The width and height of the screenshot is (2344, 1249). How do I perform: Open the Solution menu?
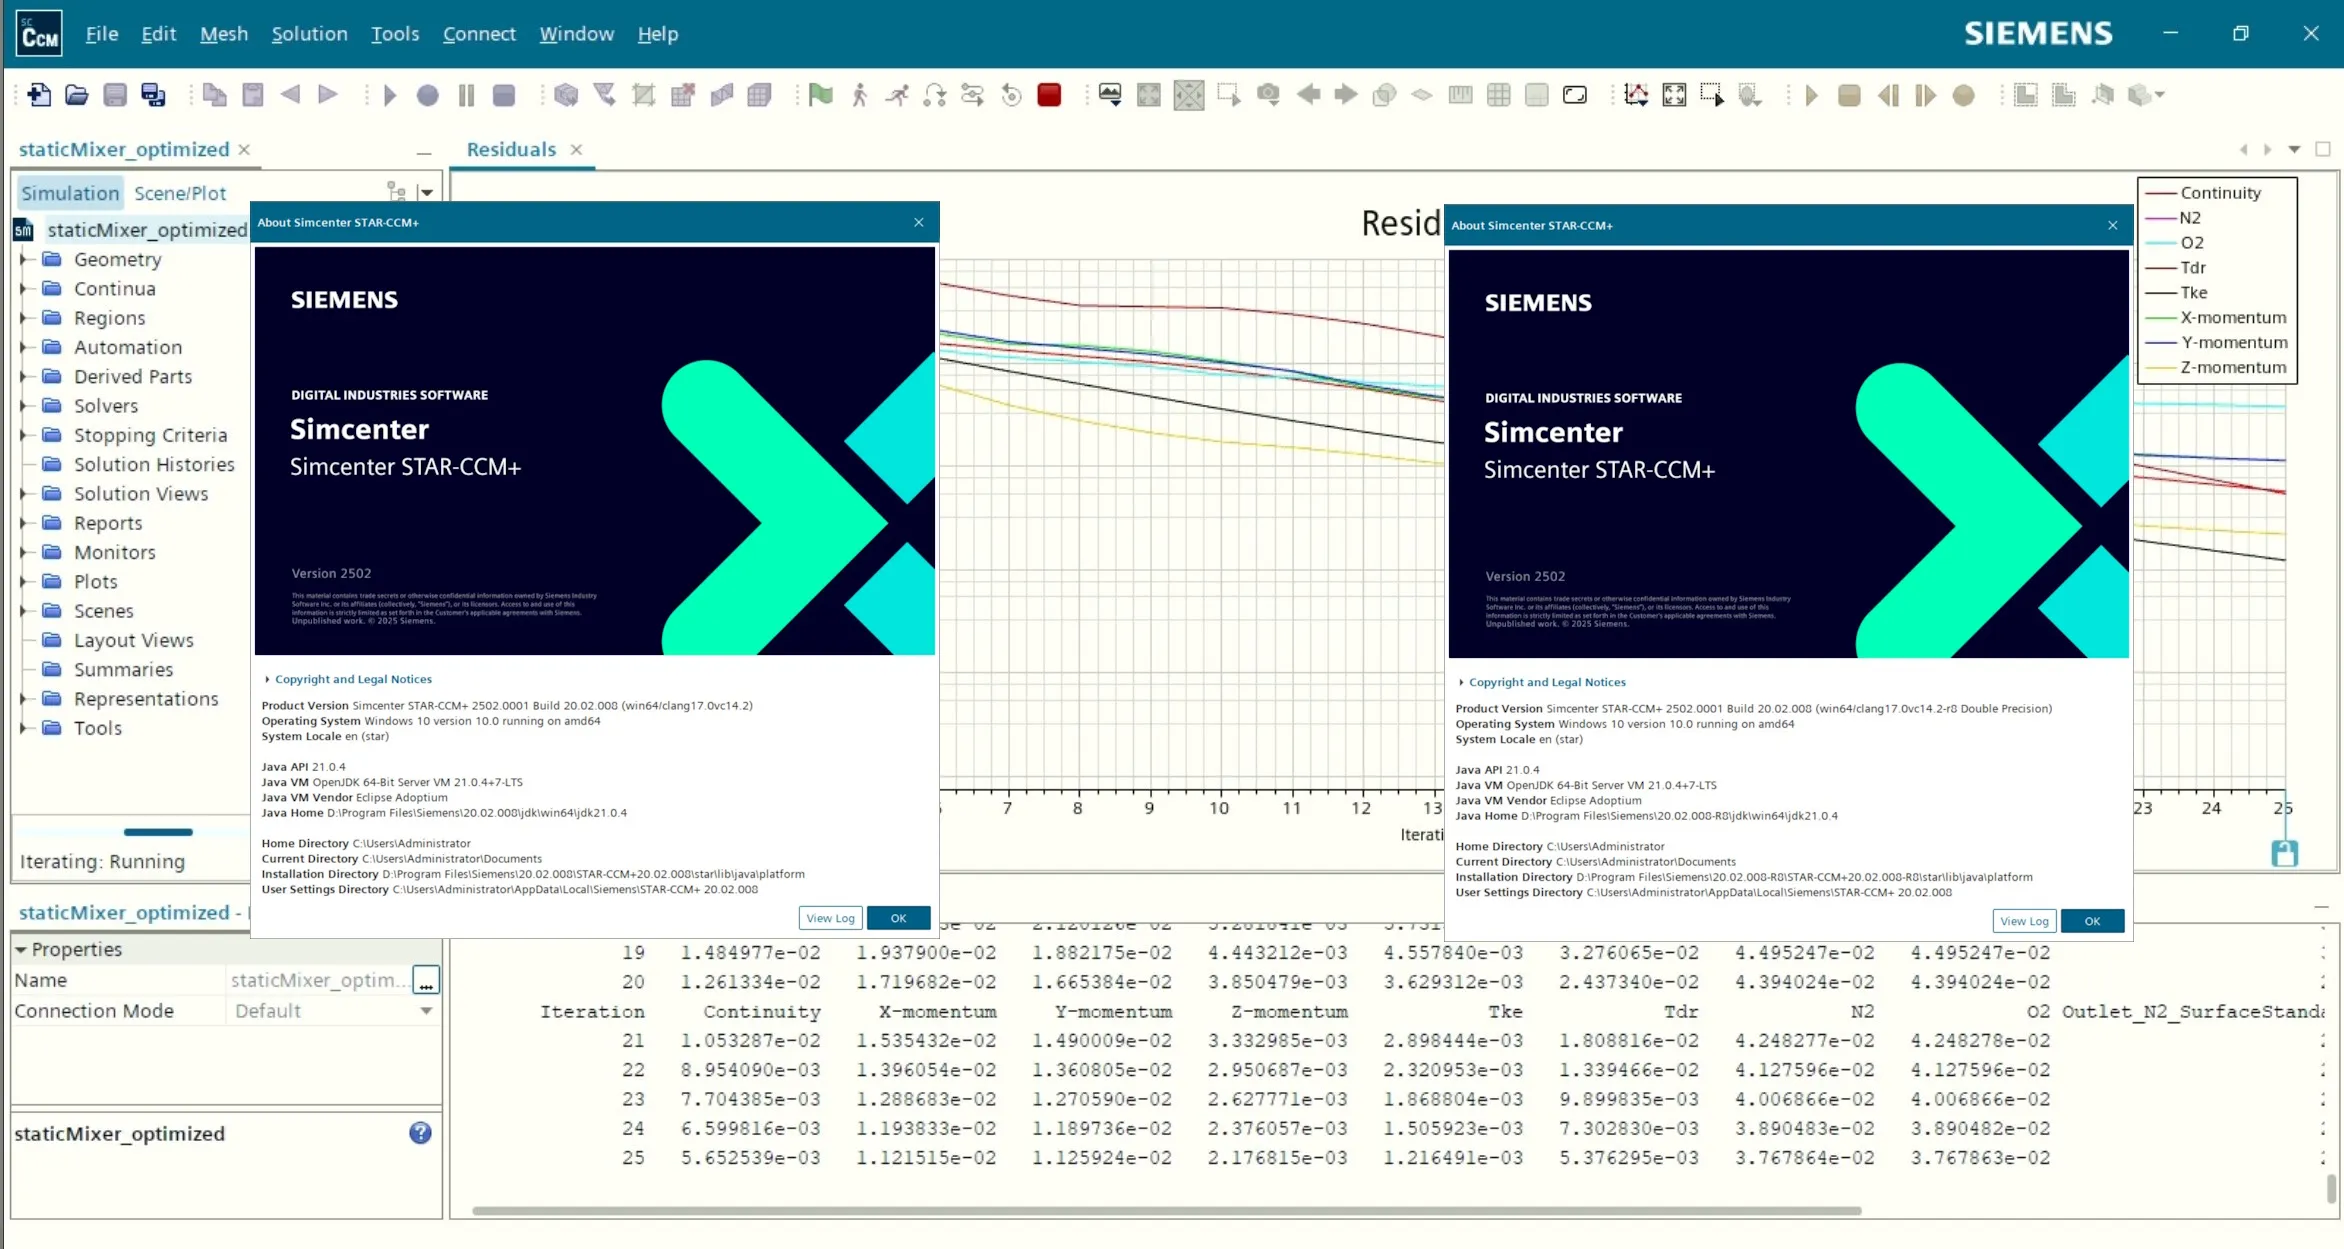(310, 34)
